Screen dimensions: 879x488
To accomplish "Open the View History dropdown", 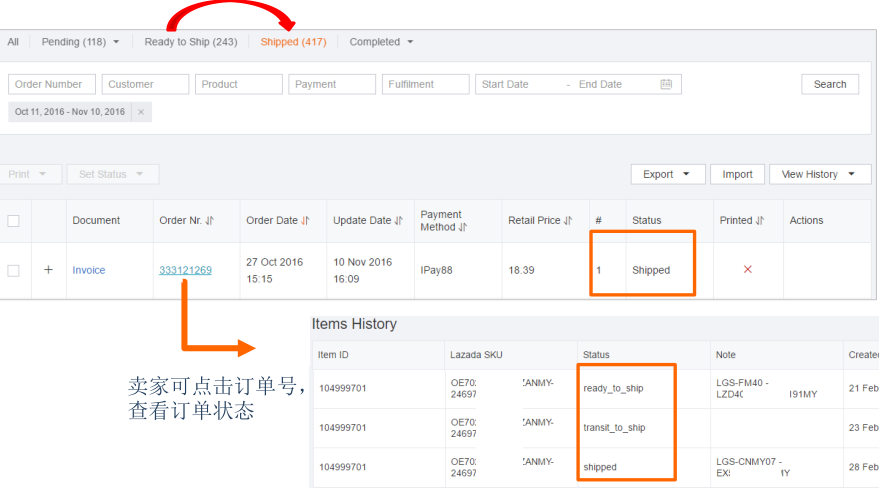I will click(820, 174).
